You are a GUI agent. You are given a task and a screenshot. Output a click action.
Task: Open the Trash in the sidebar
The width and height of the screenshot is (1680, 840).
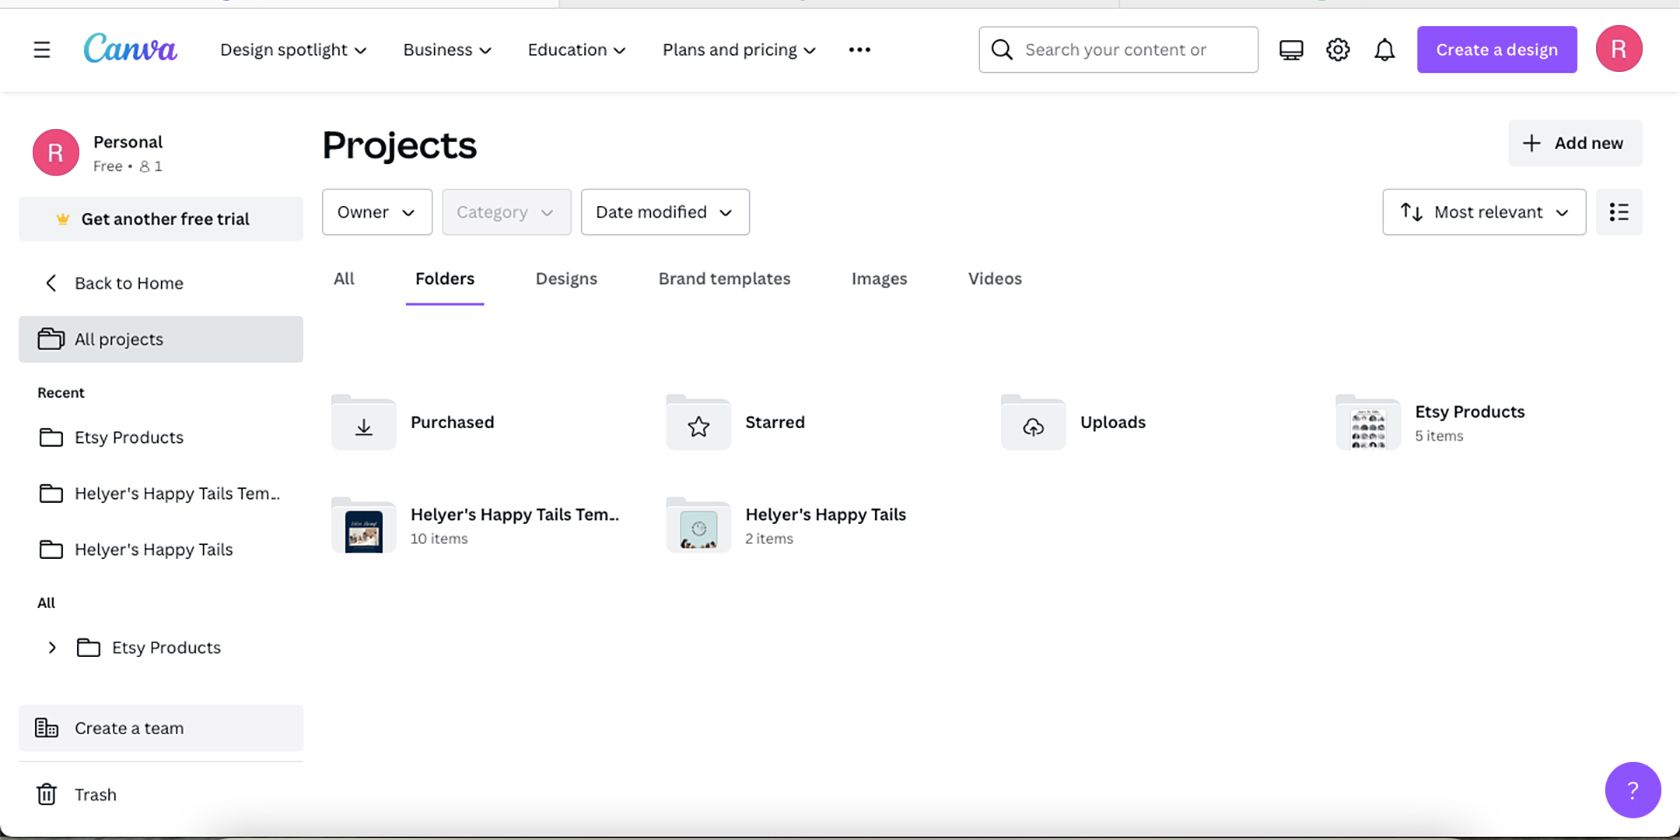pyautogui.click(x=95, y=794)
